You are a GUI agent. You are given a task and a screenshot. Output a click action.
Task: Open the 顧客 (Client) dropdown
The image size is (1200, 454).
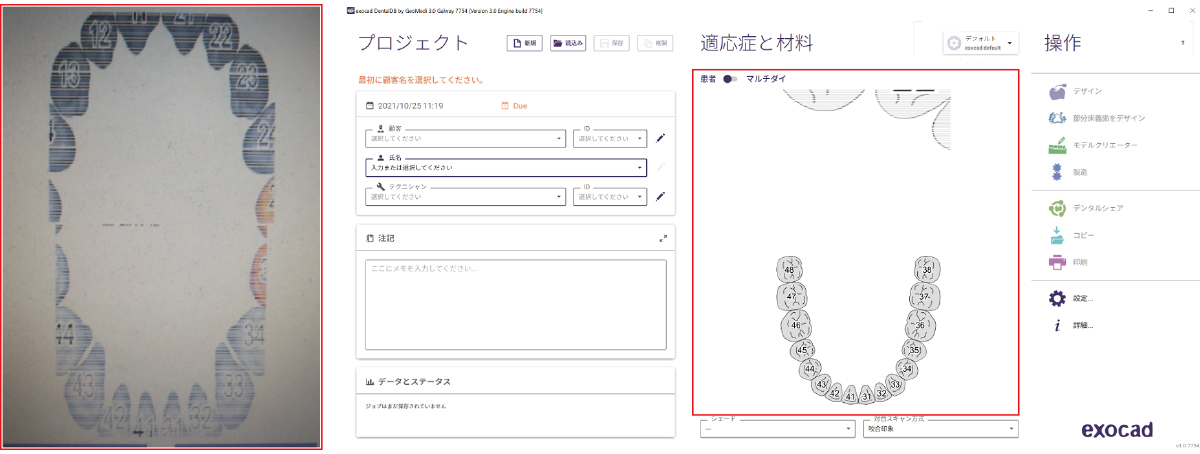click(x=466, y=139)
